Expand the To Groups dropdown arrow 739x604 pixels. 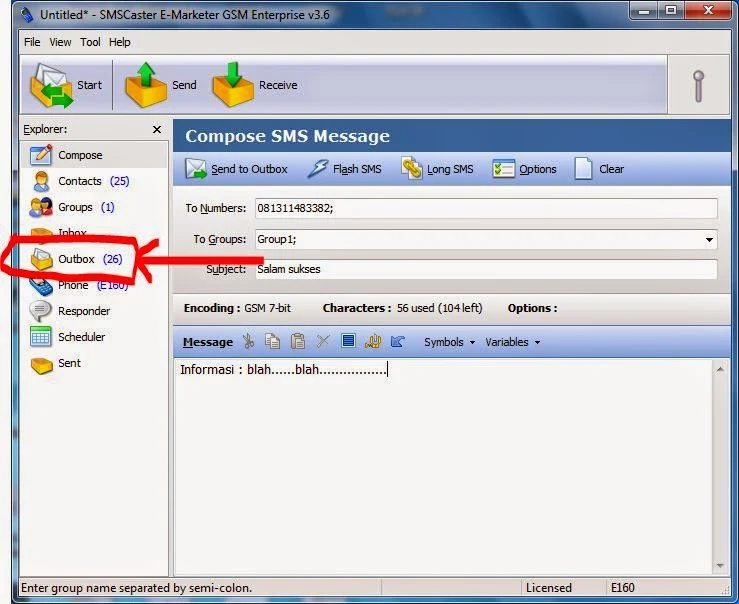(709, 239)
